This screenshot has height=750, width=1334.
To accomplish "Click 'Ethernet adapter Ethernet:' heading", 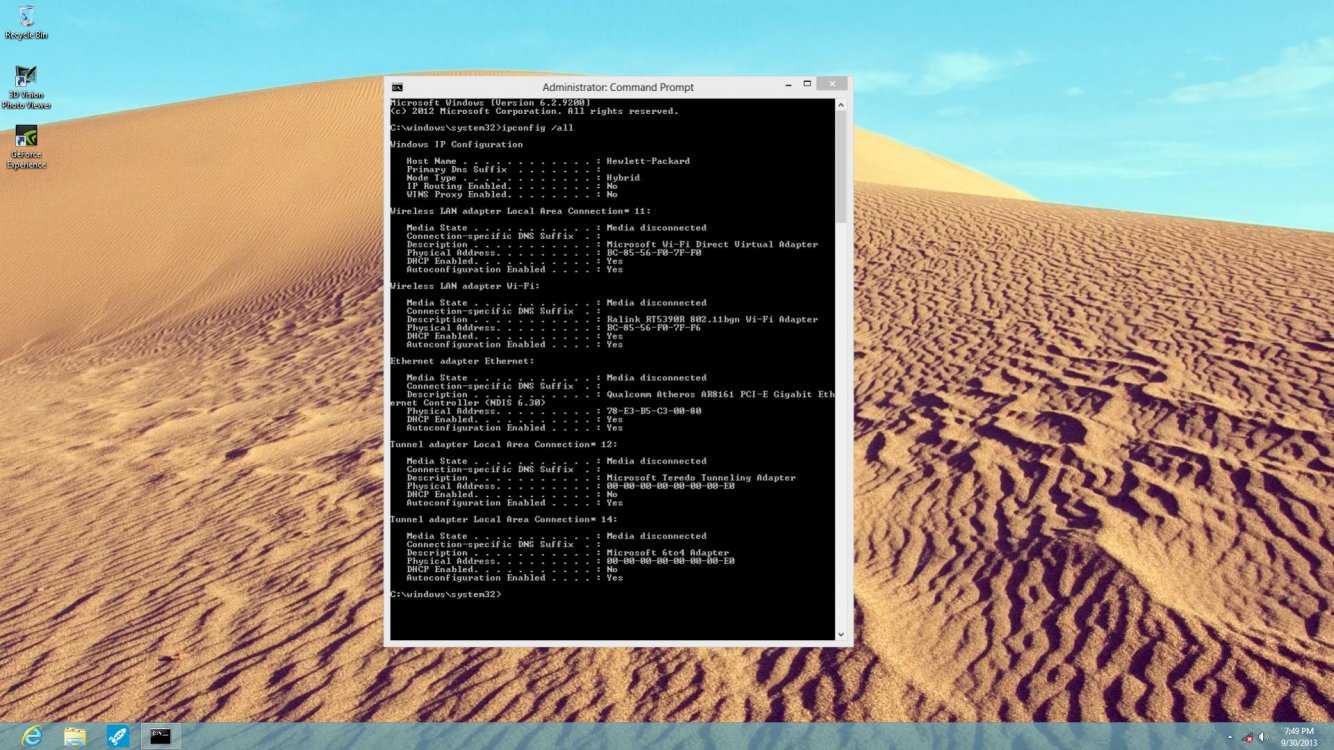I will tap(462, 361).
